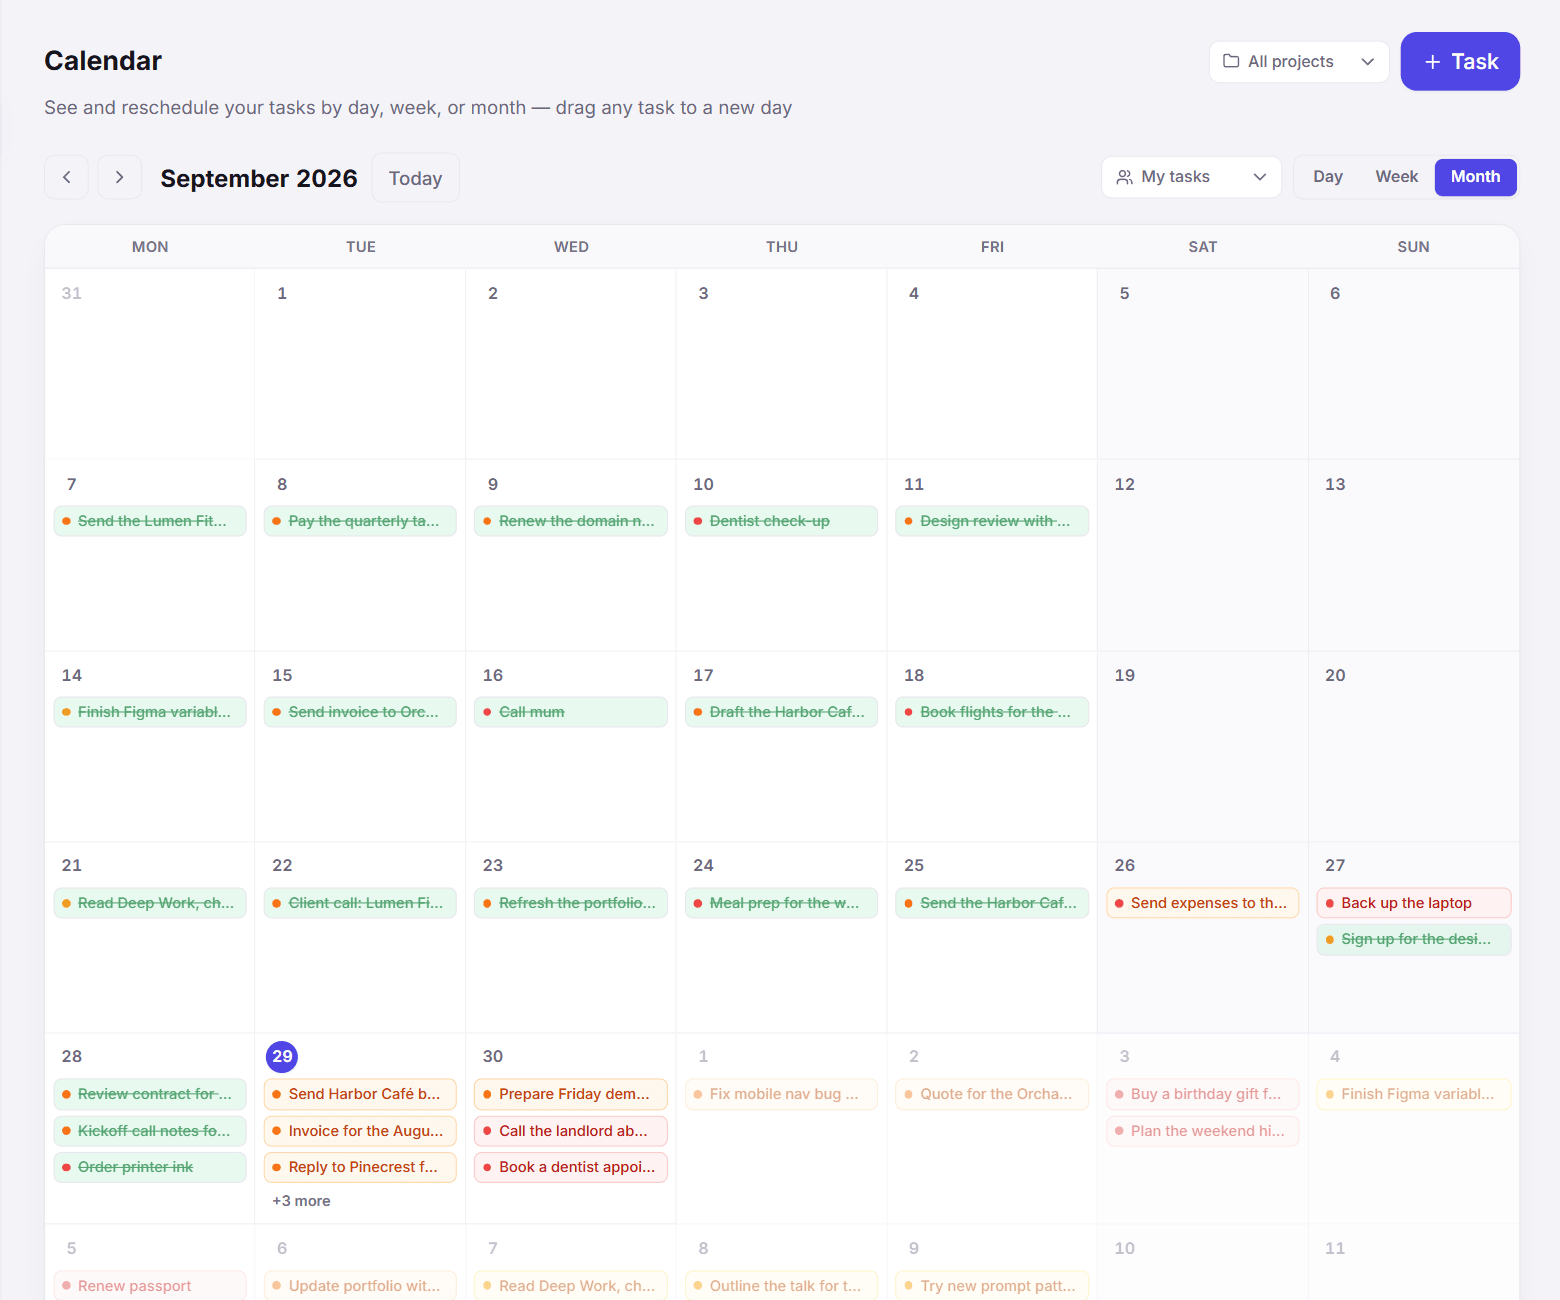Open 'Finish Figma variabl...' task on October 4
The height and width of the screenshot is (1300, 1560).
[1414, 1094]
